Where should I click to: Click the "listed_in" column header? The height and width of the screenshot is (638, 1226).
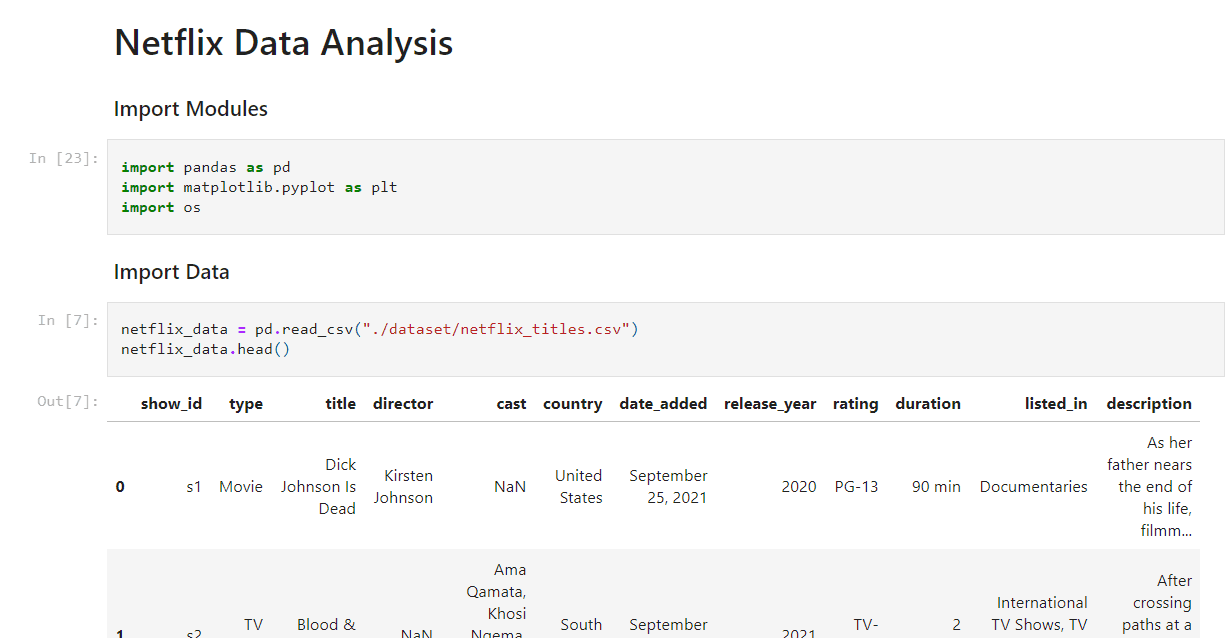[x=1056, y=404]
